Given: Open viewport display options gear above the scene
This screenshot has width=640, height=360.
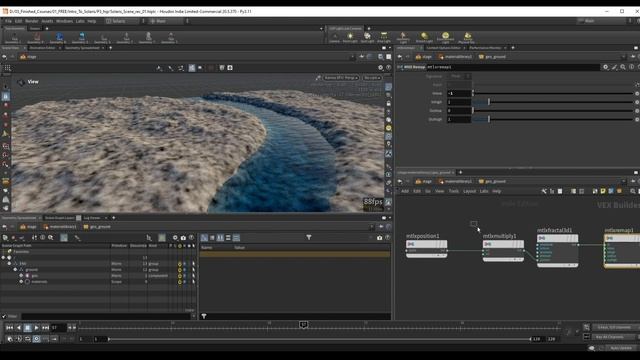Looking at the screenshot, I should click(380, 68).
